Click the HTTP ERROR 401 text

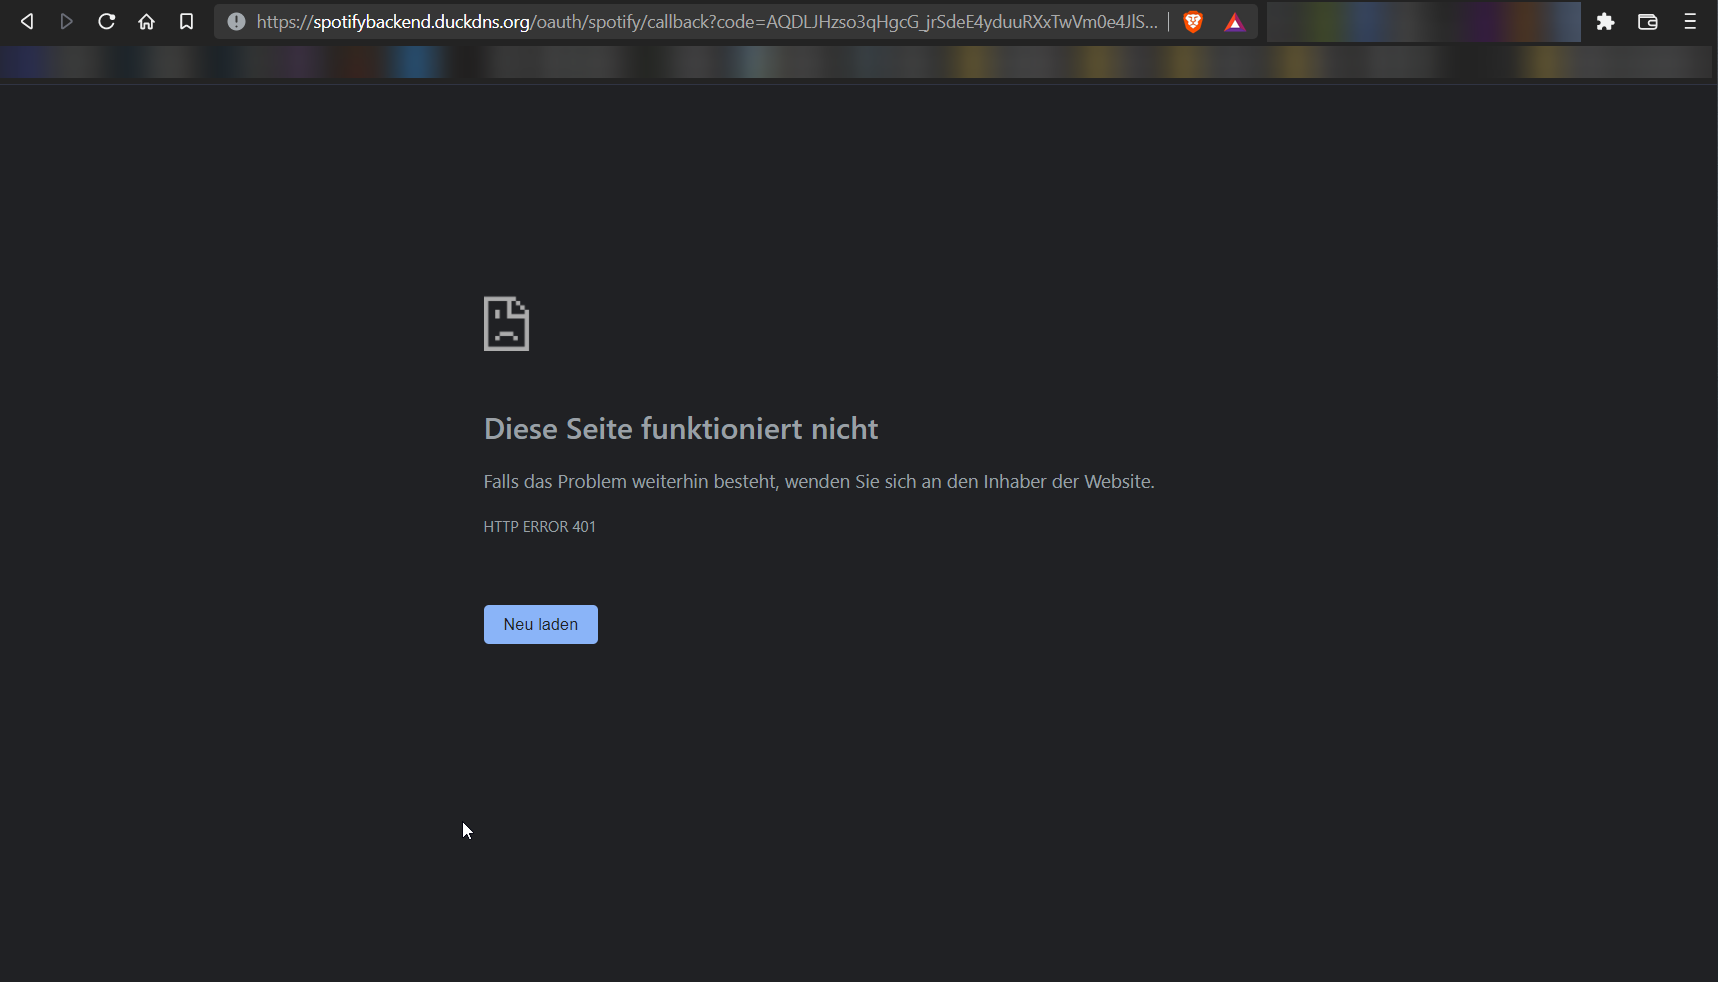click(539, 526)
